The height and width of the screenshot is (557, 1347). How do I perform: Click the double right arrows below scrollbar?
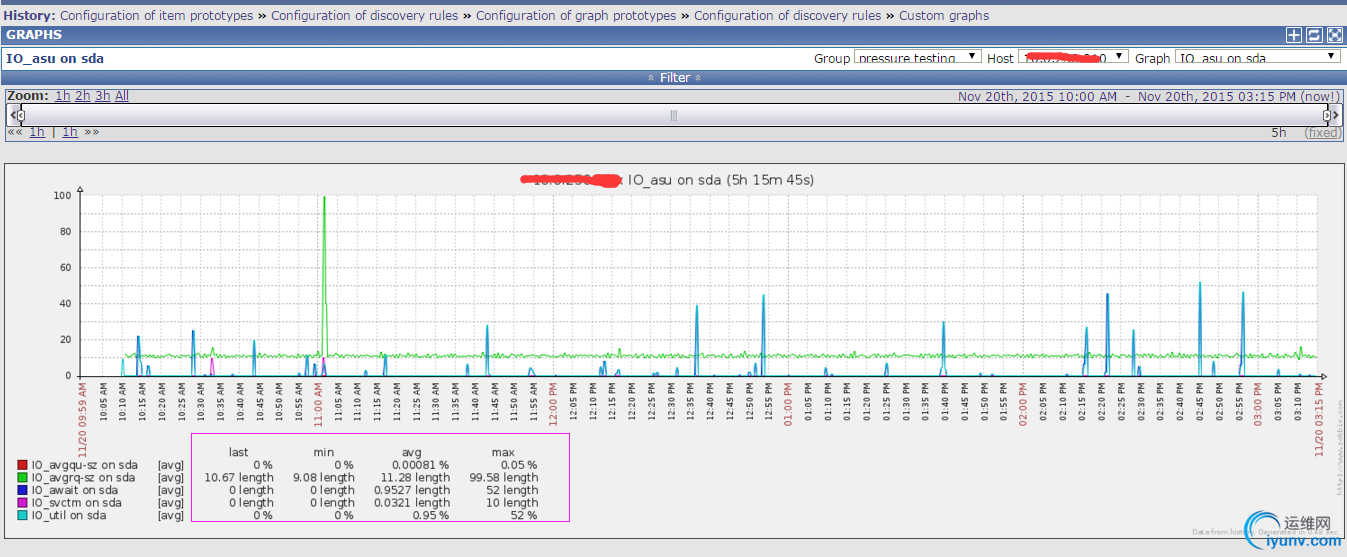[x=92, y=132]
